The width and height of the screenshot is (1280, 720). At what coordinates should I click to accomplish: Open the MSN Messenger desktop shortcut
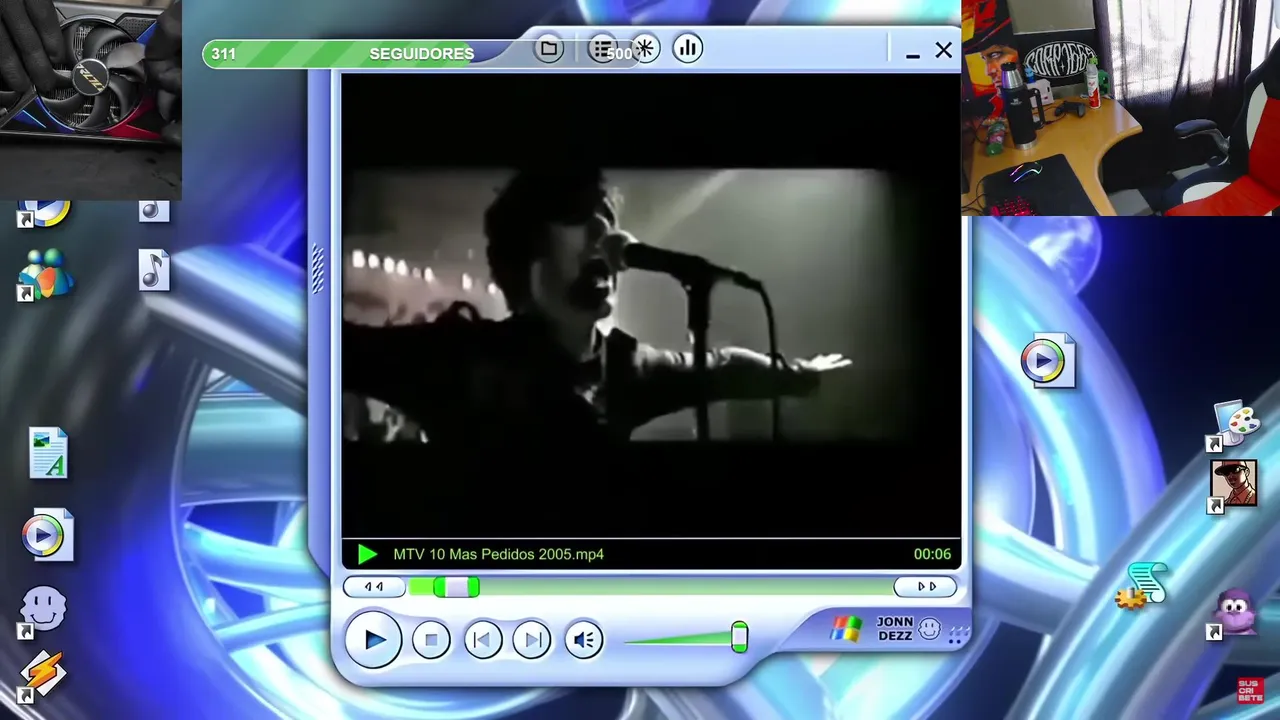point(43,274)
